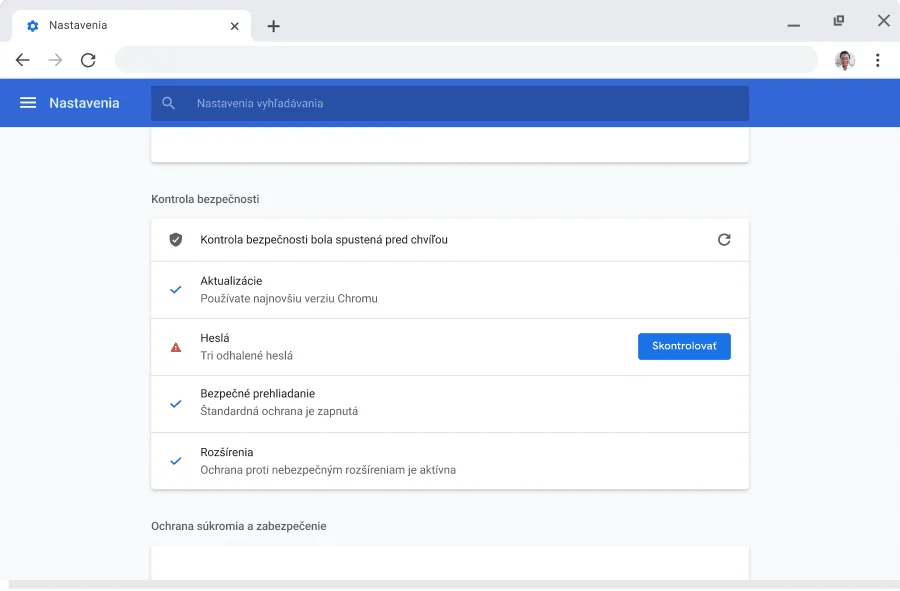Reload the current page

pos(88,60)
